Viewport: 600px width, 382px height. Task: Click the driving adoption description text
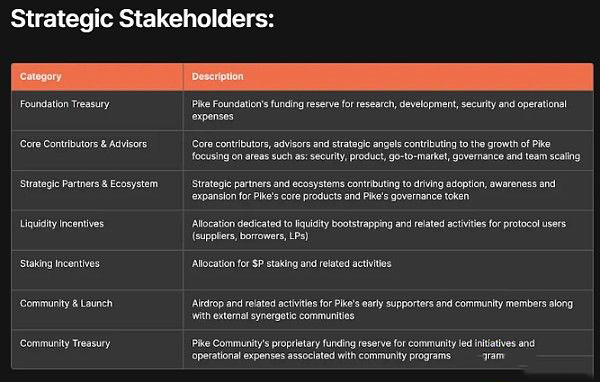373,190
